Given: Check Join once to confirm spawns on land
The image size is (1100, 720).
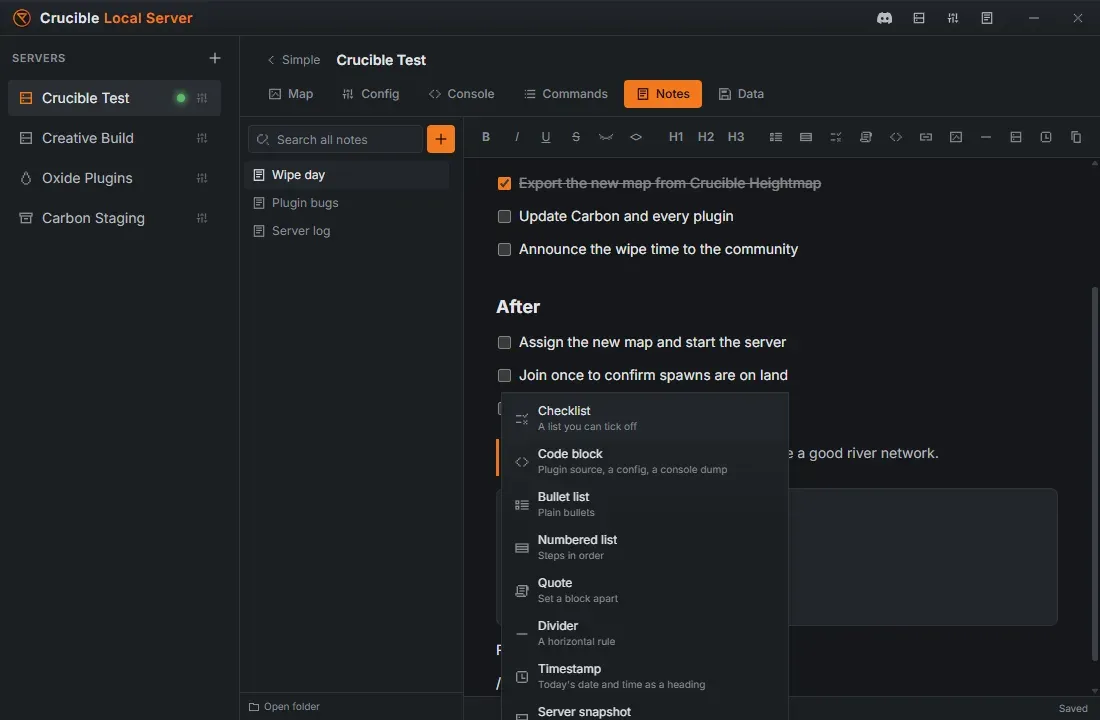Looking at the screenshot, I should 504,375.
